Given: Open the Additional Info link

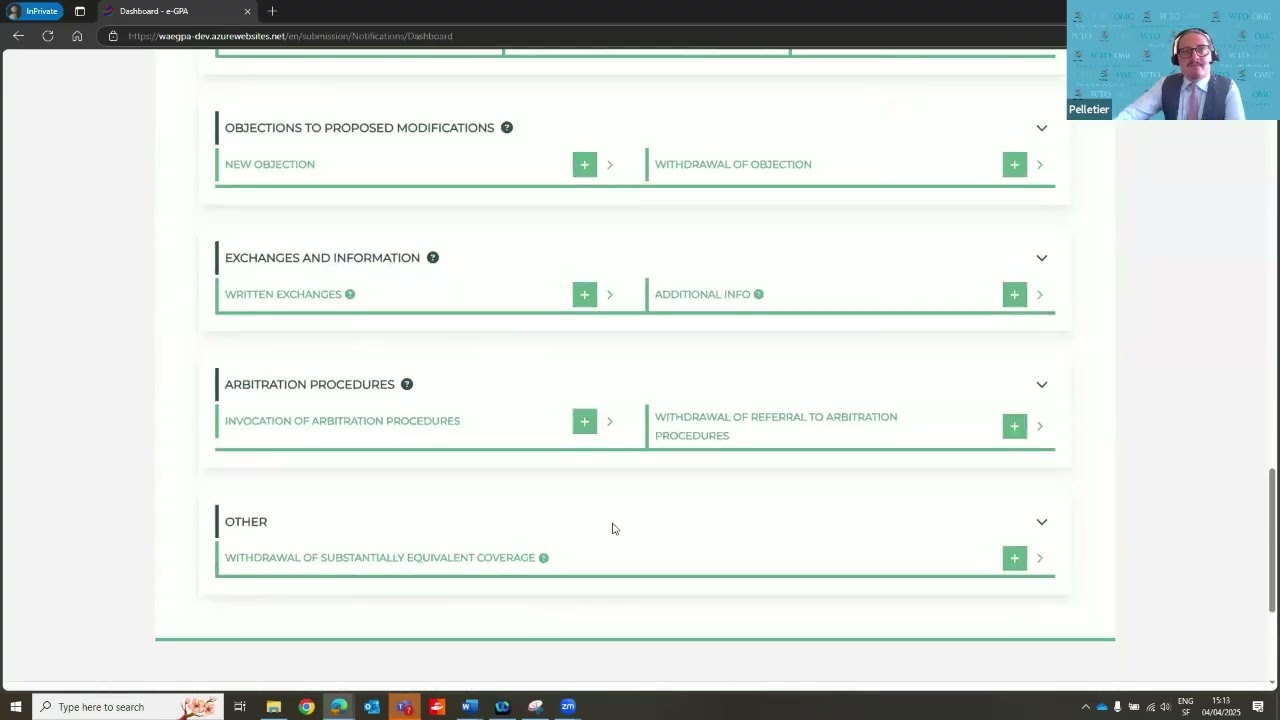Looking at the screenshot, I should 702,294.
